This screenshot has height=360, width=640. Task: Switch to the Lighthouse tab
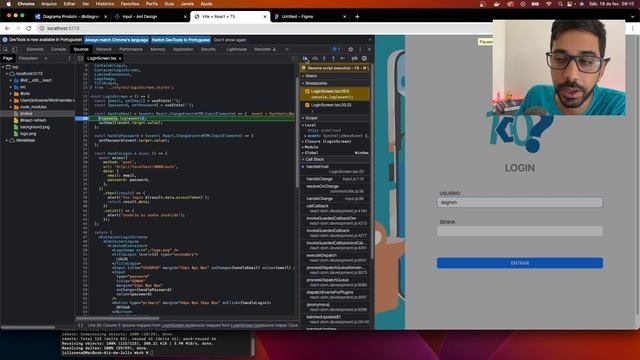237,49
